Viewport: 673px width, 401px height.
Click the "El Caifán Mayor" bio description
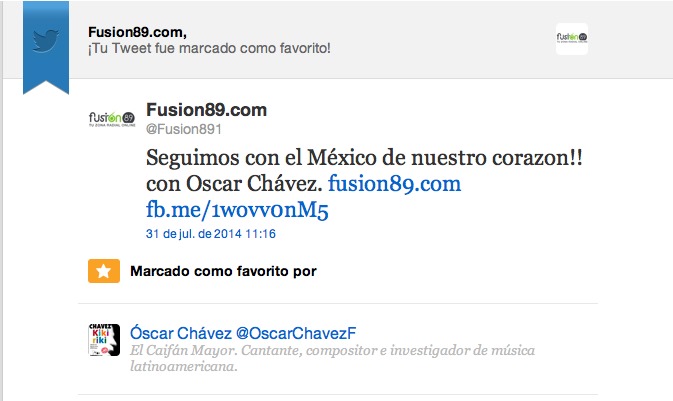tap(183, 350)
